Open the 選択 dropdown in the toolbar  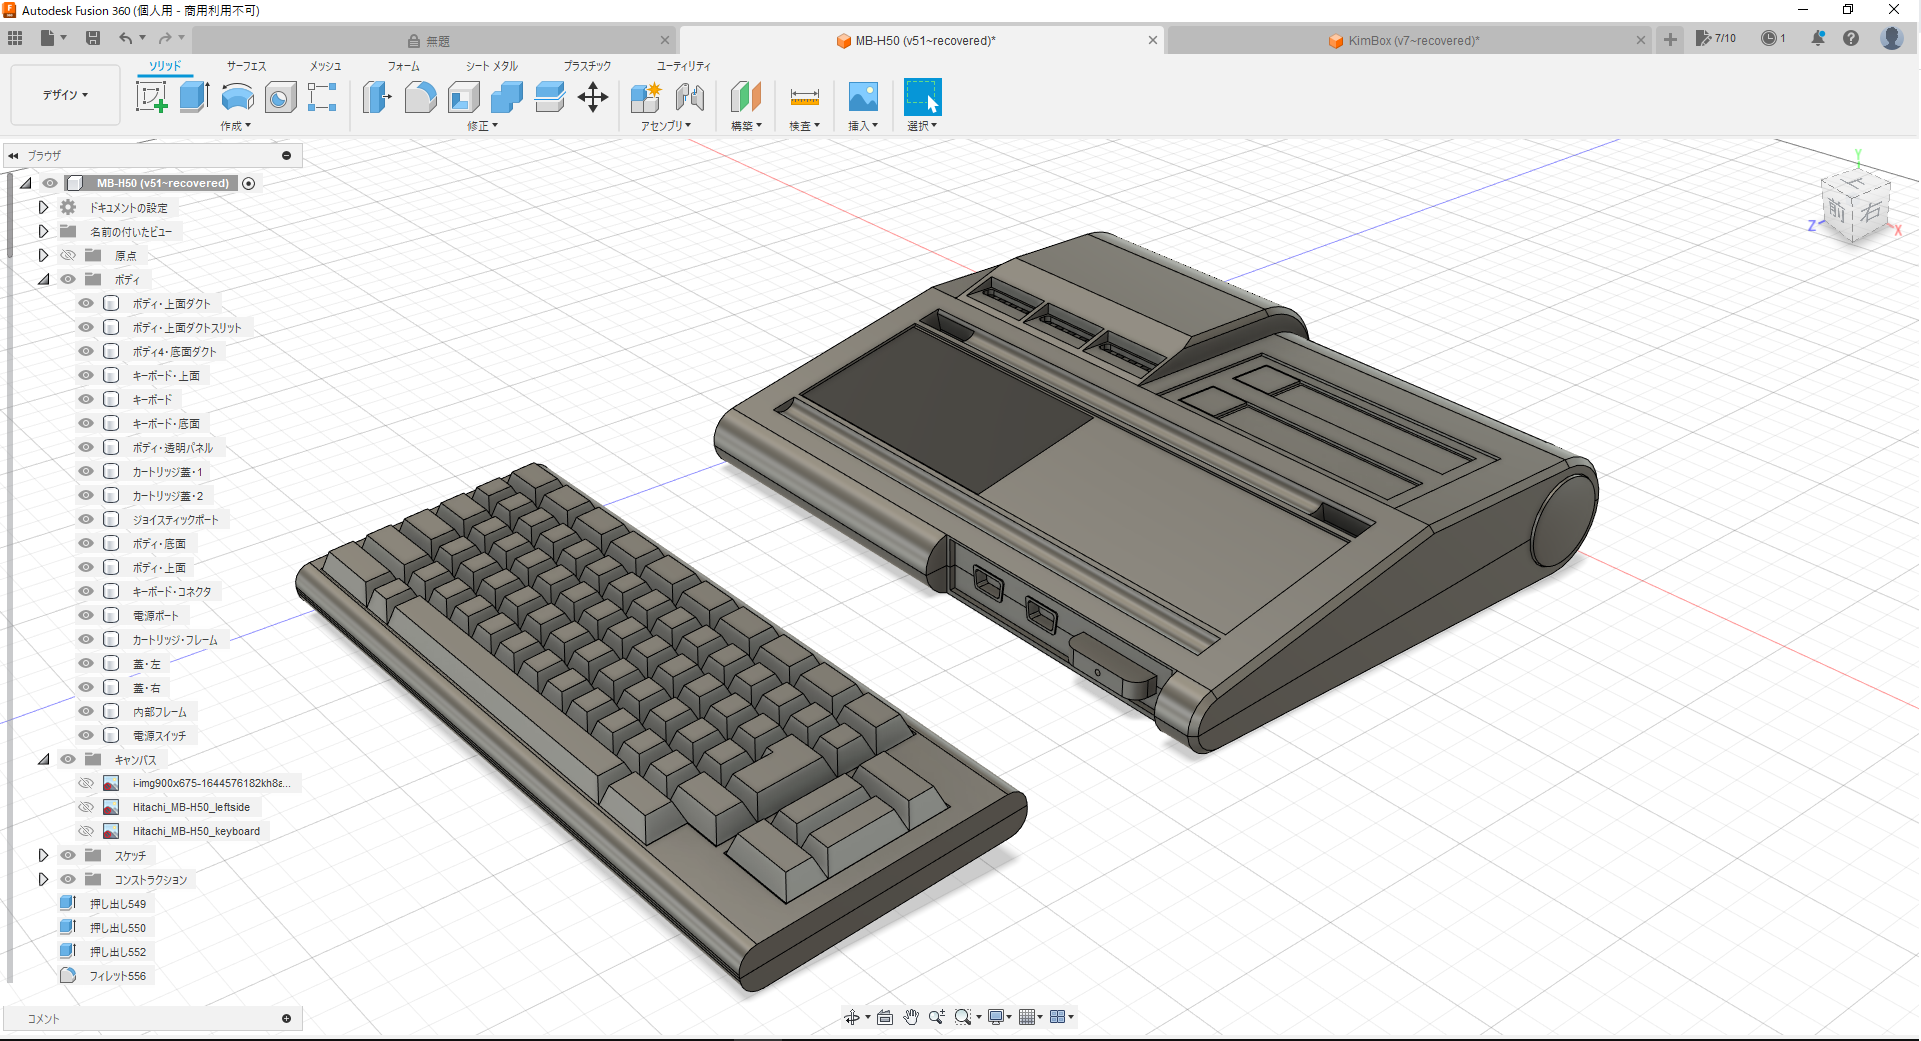point(922,126)
